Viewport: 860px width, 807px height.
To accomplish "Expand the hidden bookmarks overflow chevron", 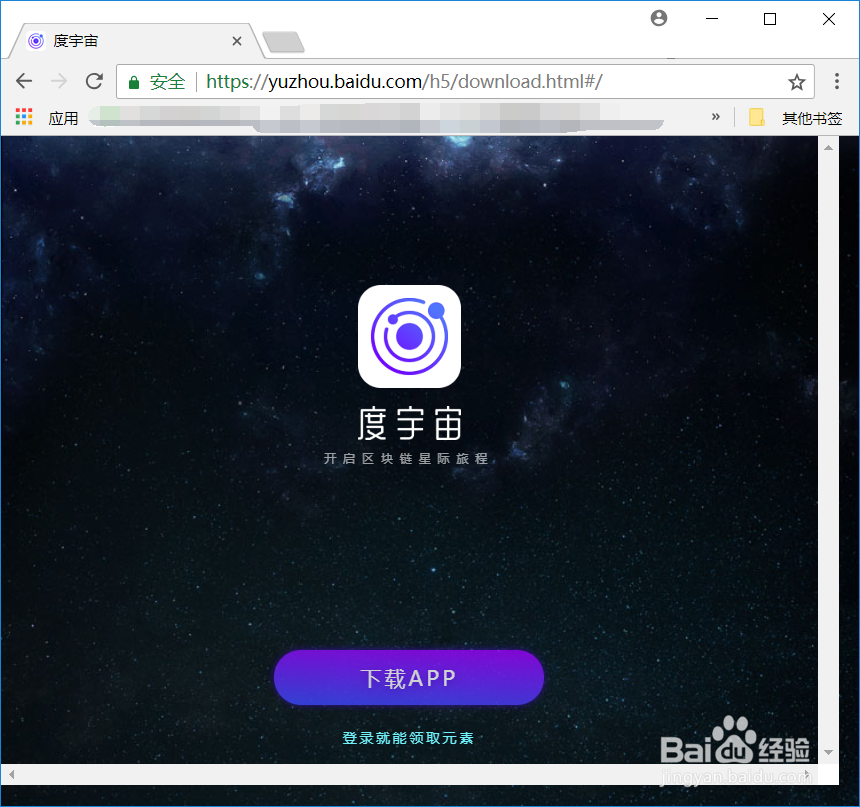I will coord(716,116).
